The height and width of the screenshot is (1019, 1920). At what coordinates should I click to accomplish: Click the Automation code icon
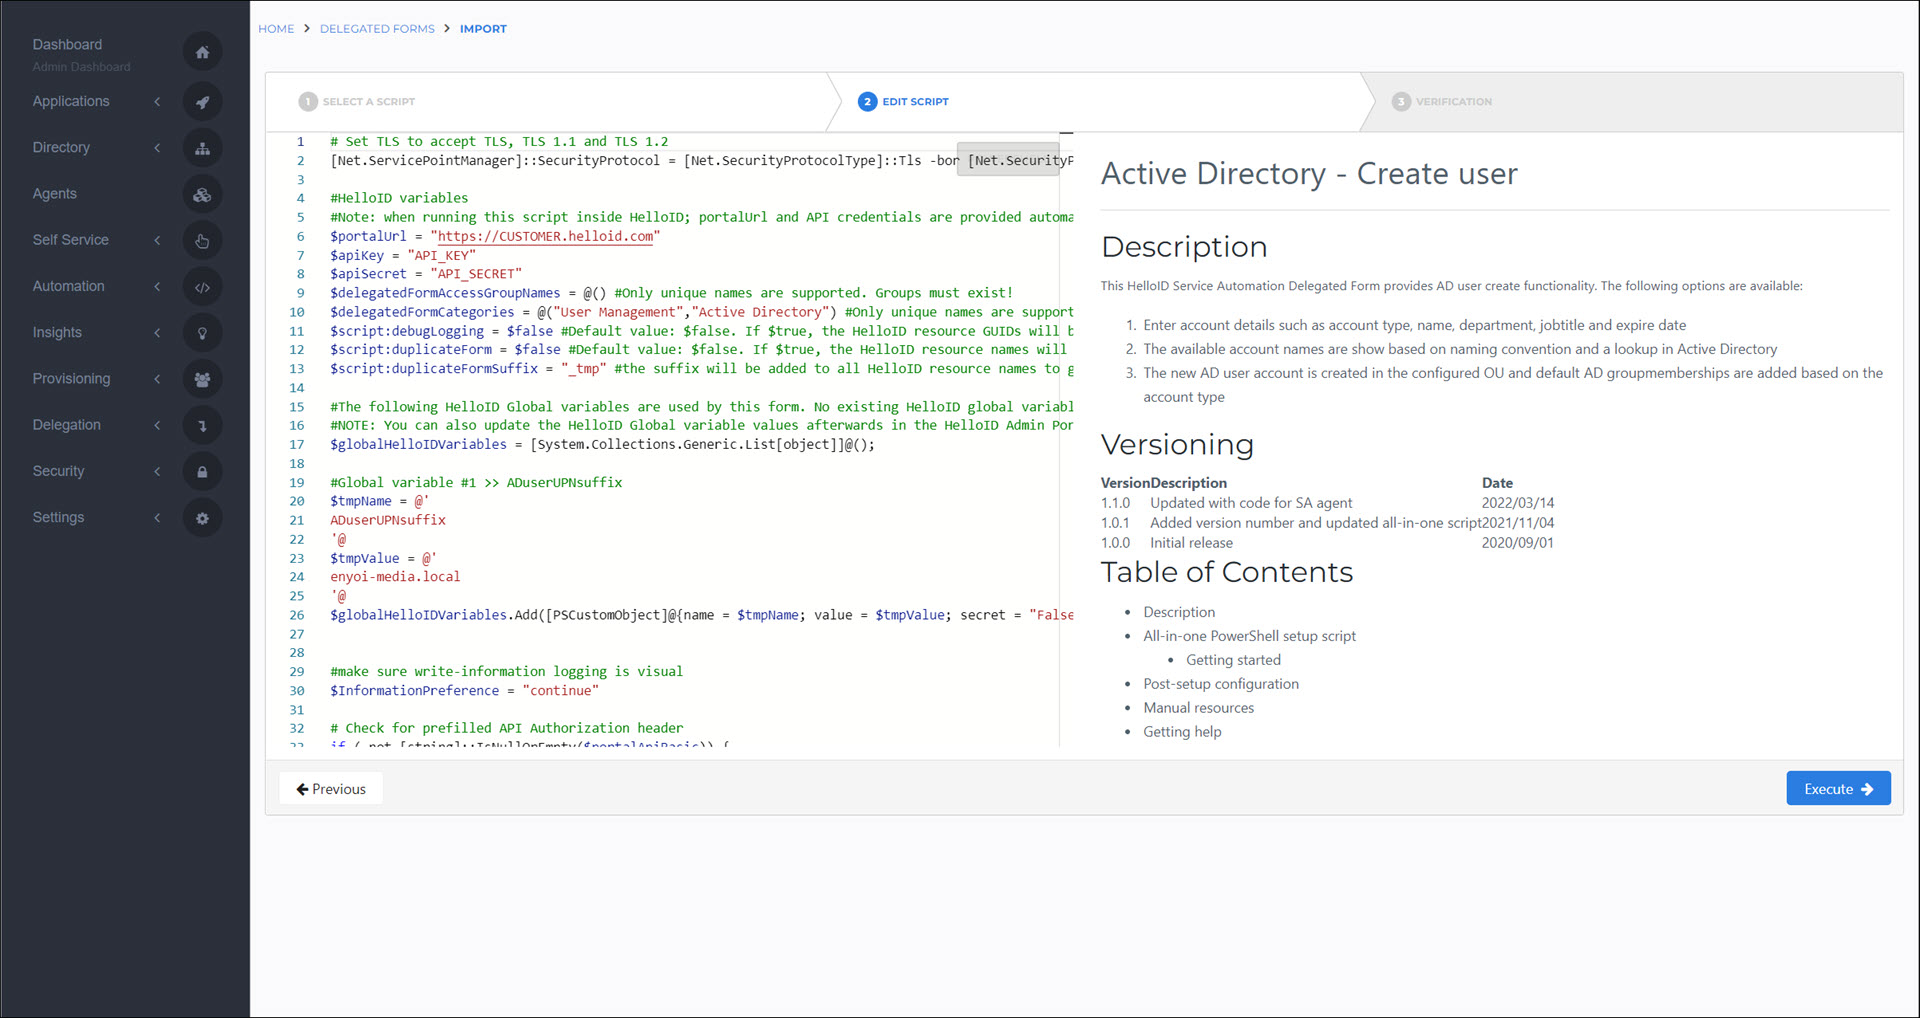point(202,287)
